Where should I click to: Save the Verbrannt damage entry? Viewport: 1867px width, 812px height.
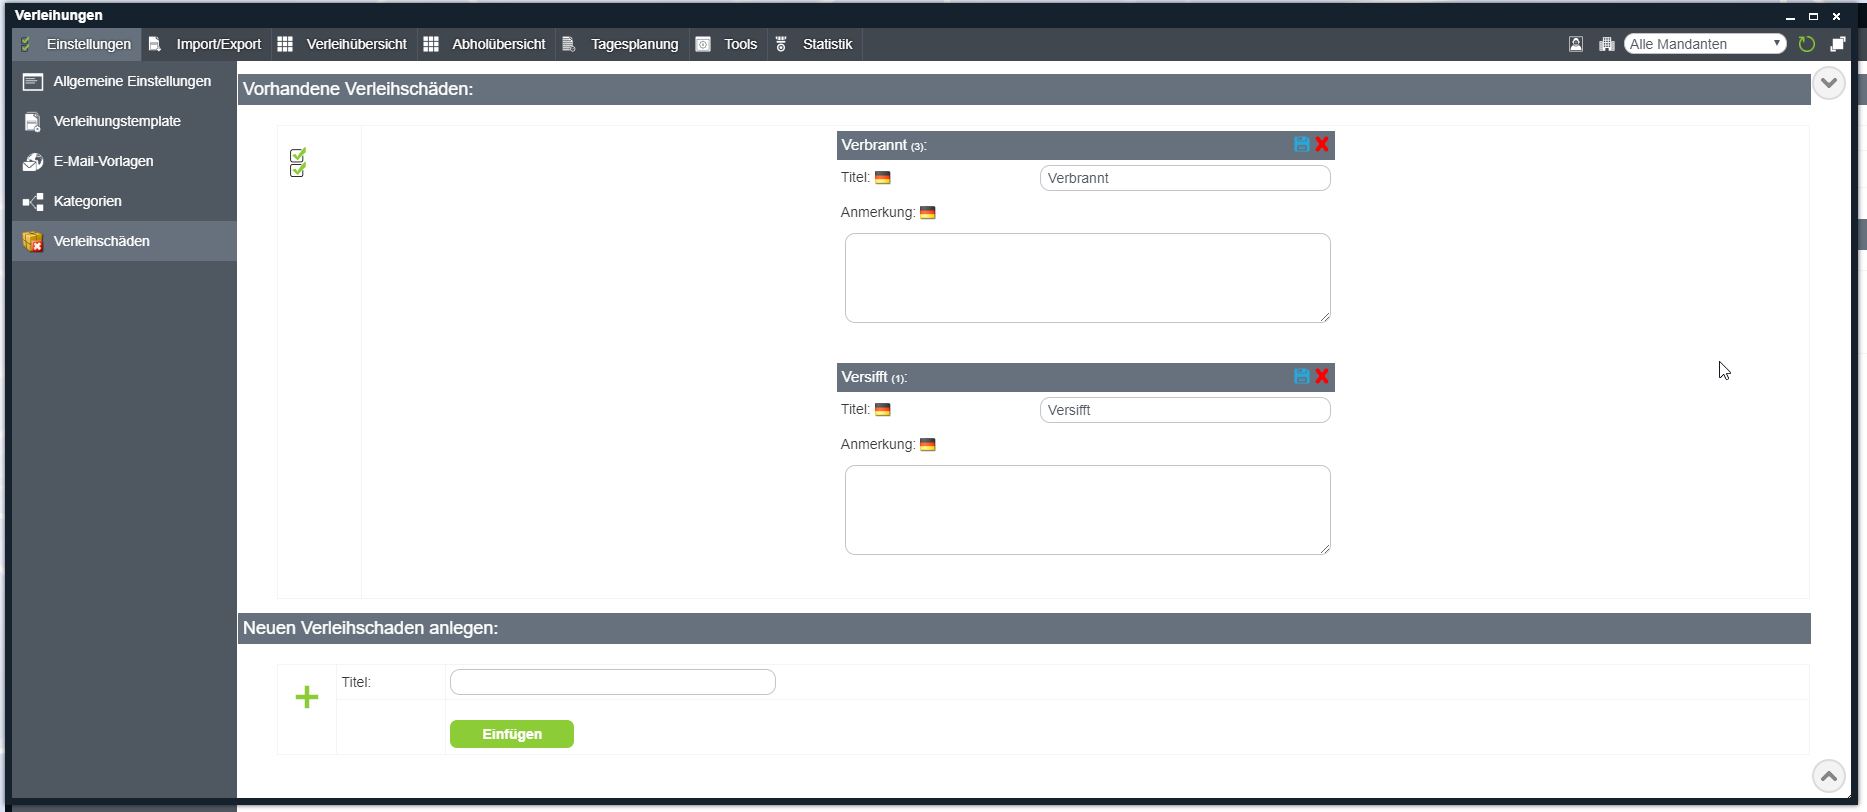pyautogui.click(x=1301, y=144)
